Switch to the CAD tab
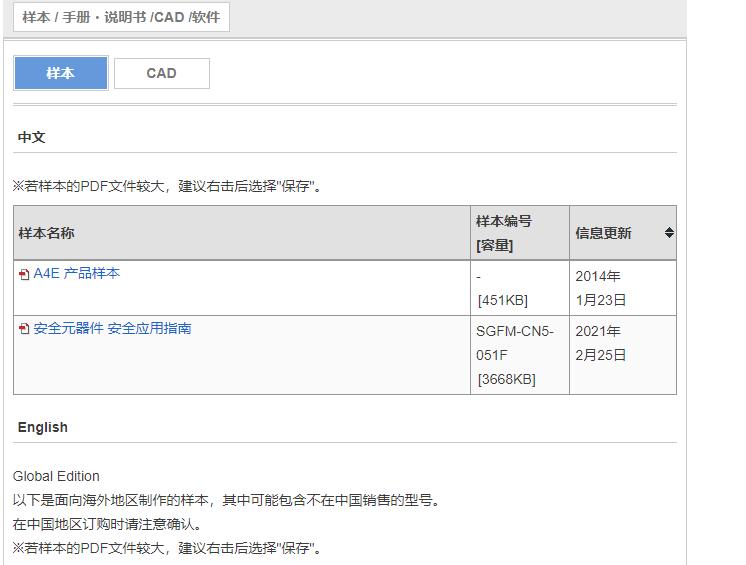 click(162, 73)
